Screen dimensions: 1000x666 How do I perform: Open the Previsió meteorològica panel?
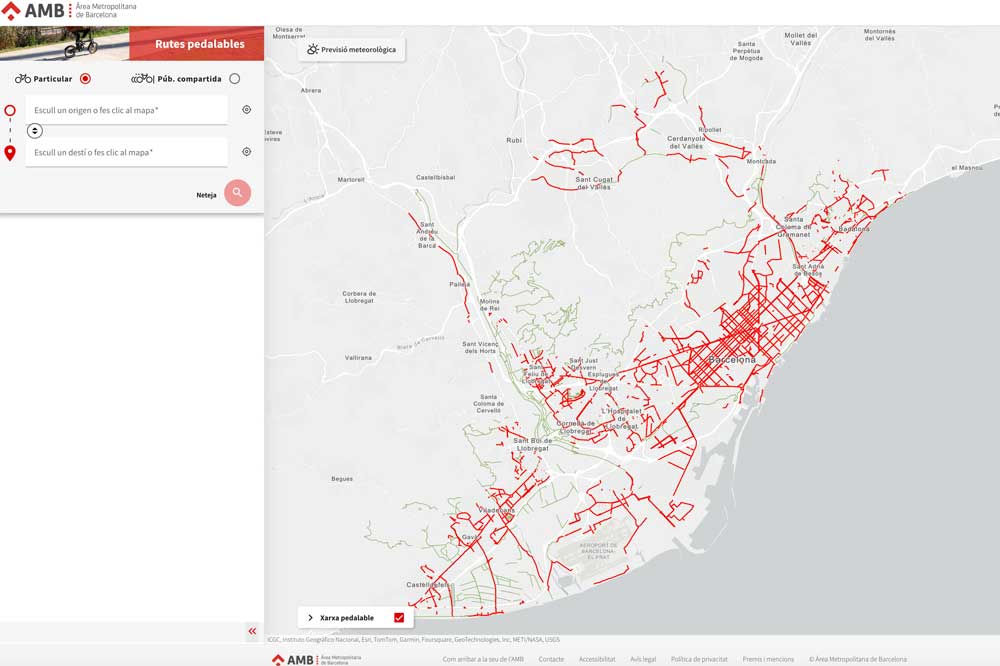351,49
